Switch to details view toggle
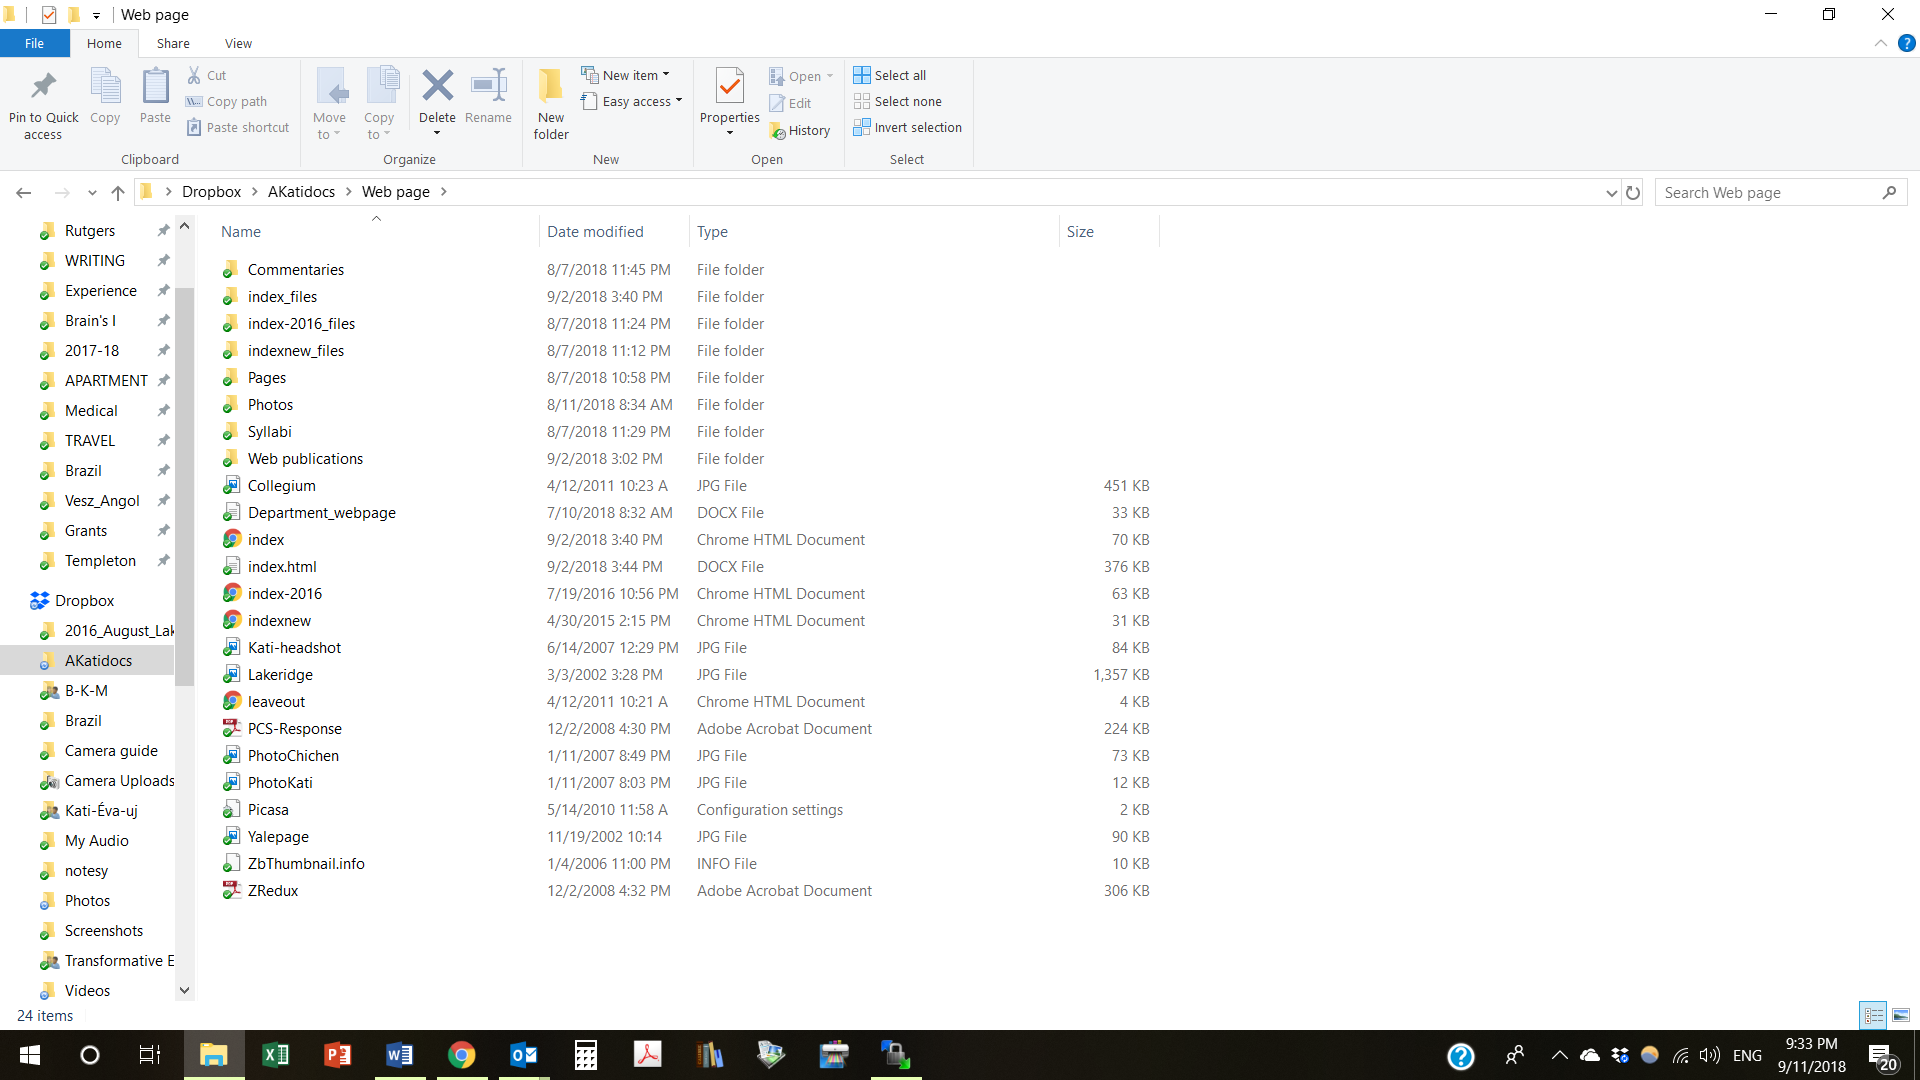 coord(1873,1015)
